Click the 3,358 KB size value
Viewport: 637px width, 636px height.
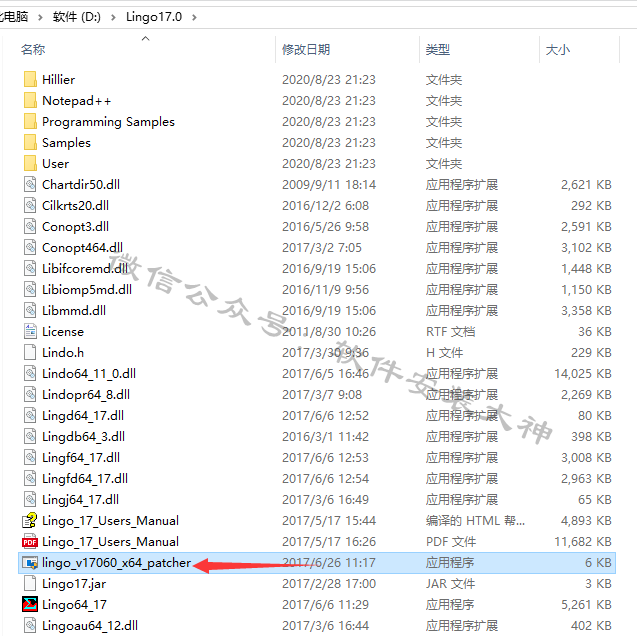[586, 311]
